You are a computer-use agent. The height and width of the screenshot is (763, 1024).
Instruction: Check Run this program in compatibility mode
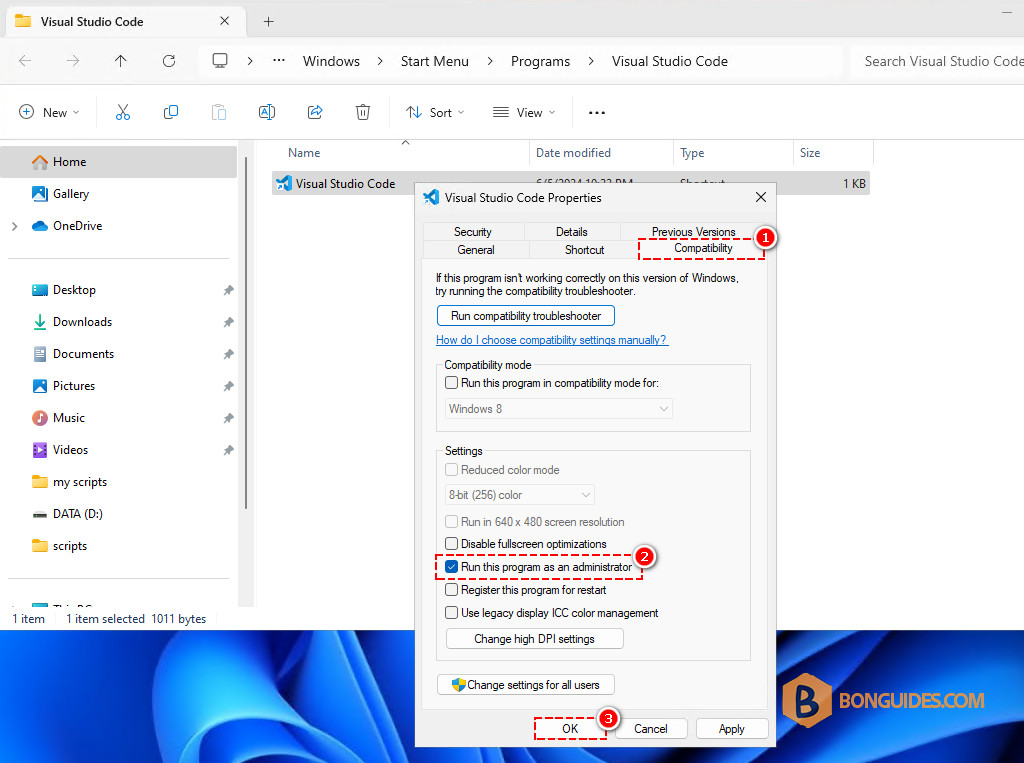pos(451,383)
